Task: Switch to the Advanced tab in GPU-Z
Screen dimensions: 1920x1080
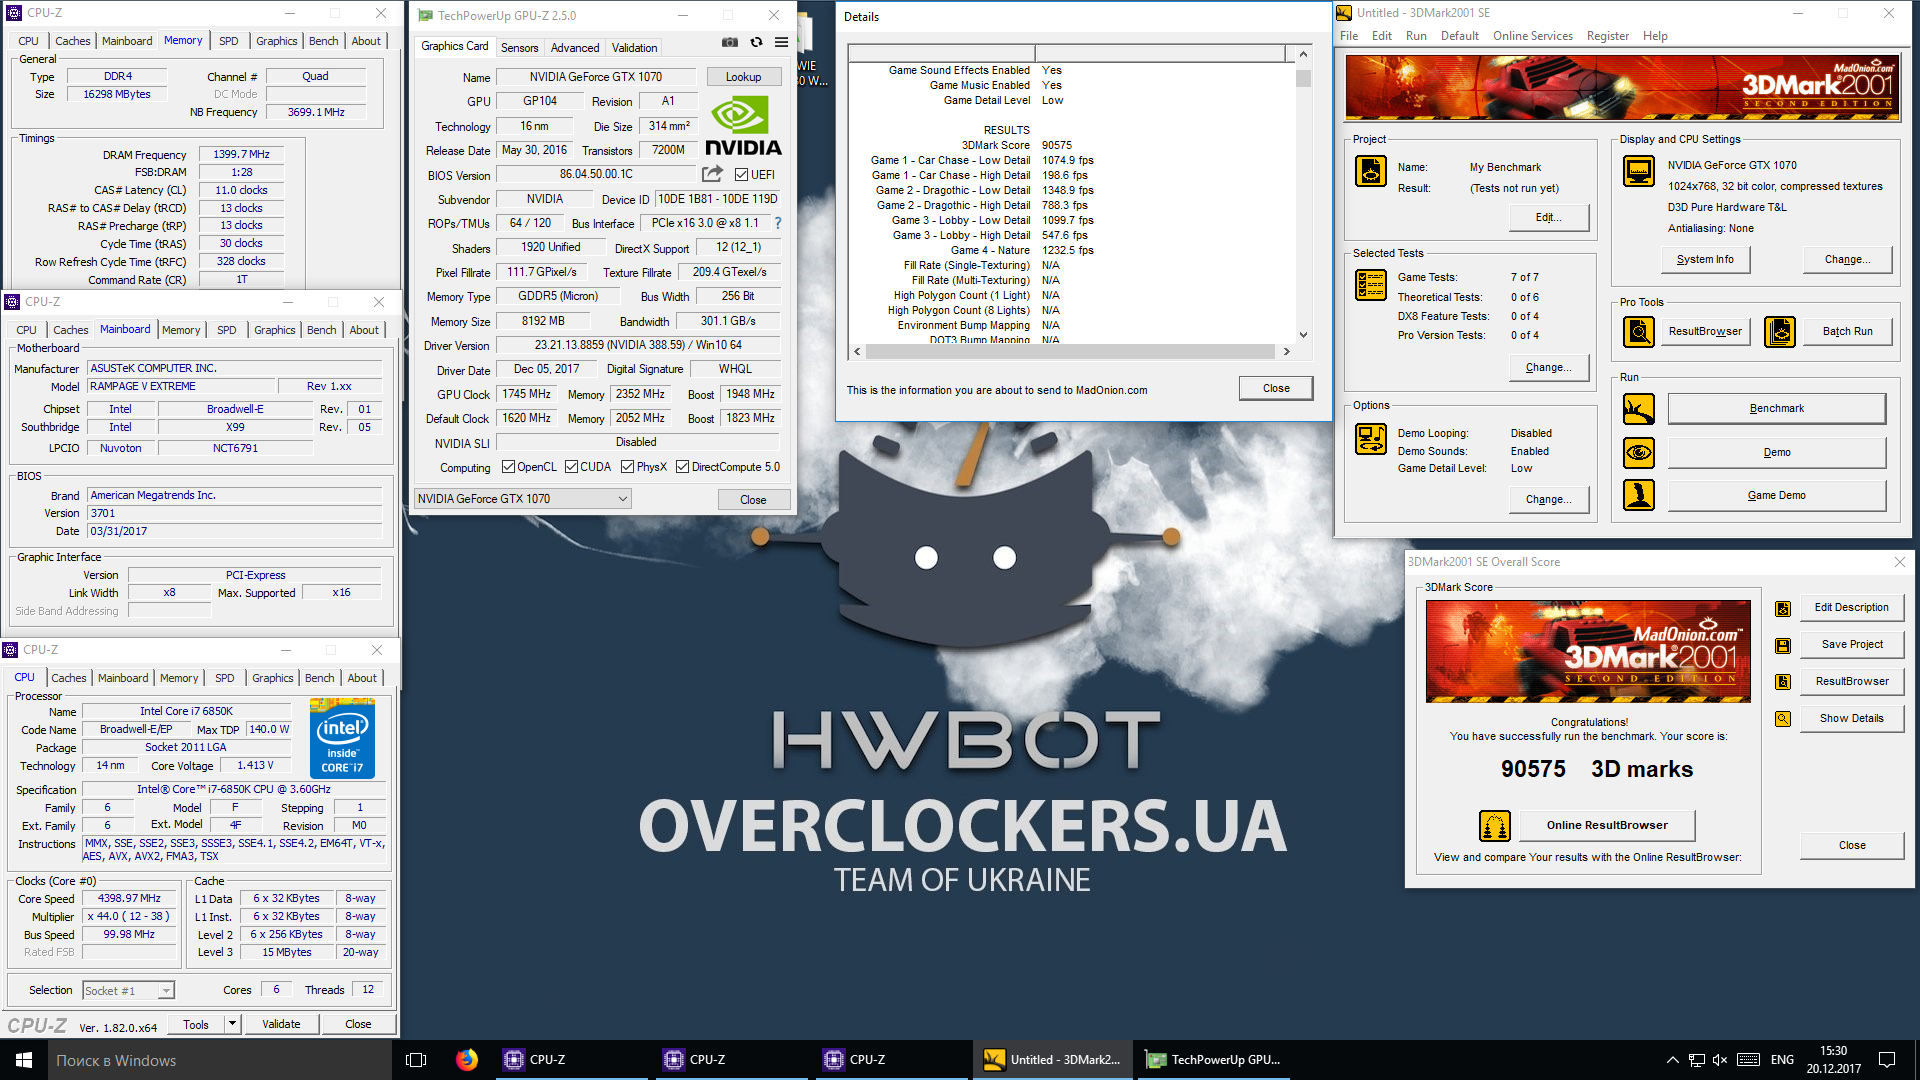Action: click(x=575, y=48)
